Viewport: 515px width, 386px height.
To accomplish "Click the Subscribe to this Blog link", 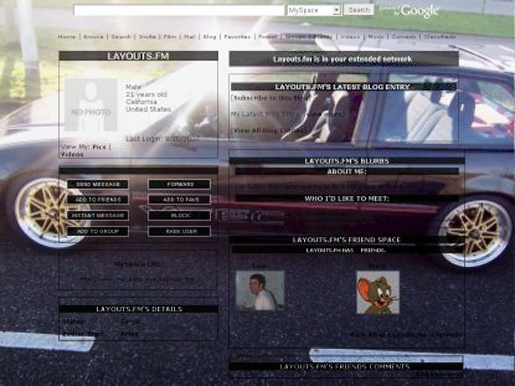I will [270, 98].
